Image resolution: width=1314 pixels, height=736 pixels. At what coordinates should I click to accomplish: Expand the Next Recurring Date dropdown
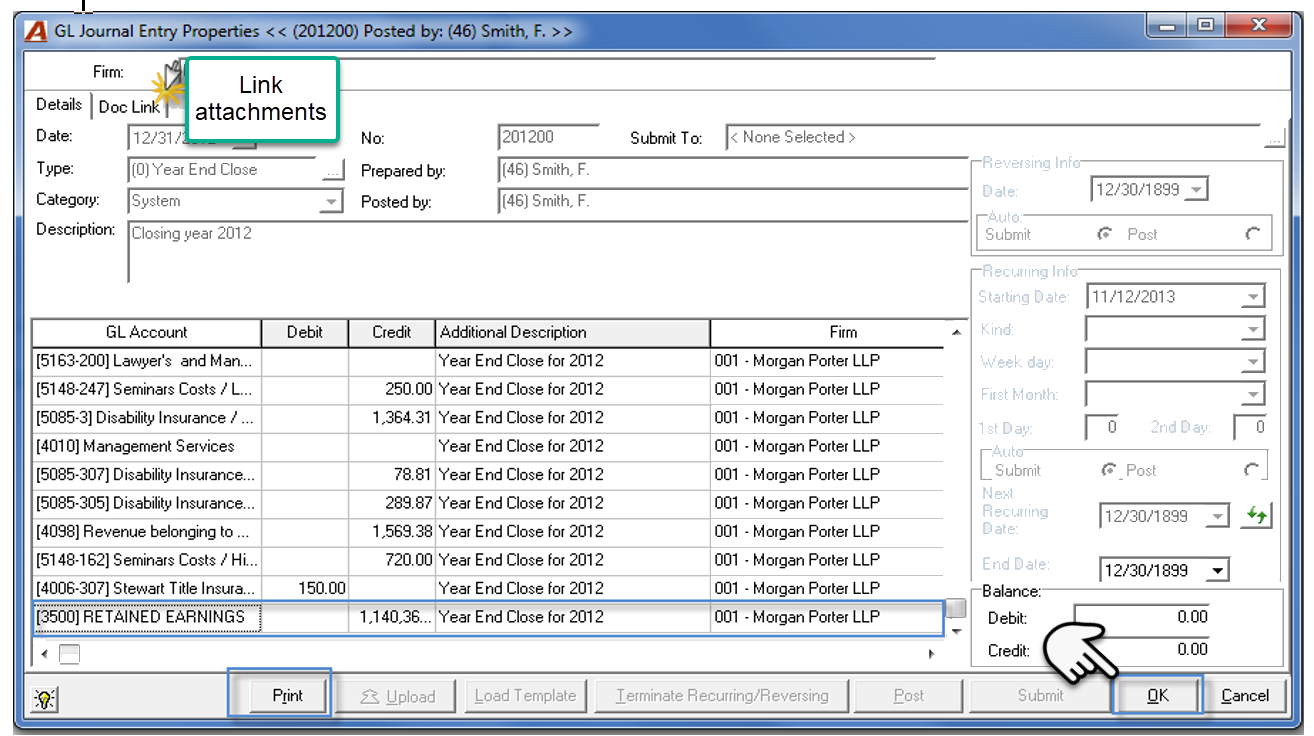click(x=1217, y=517)
